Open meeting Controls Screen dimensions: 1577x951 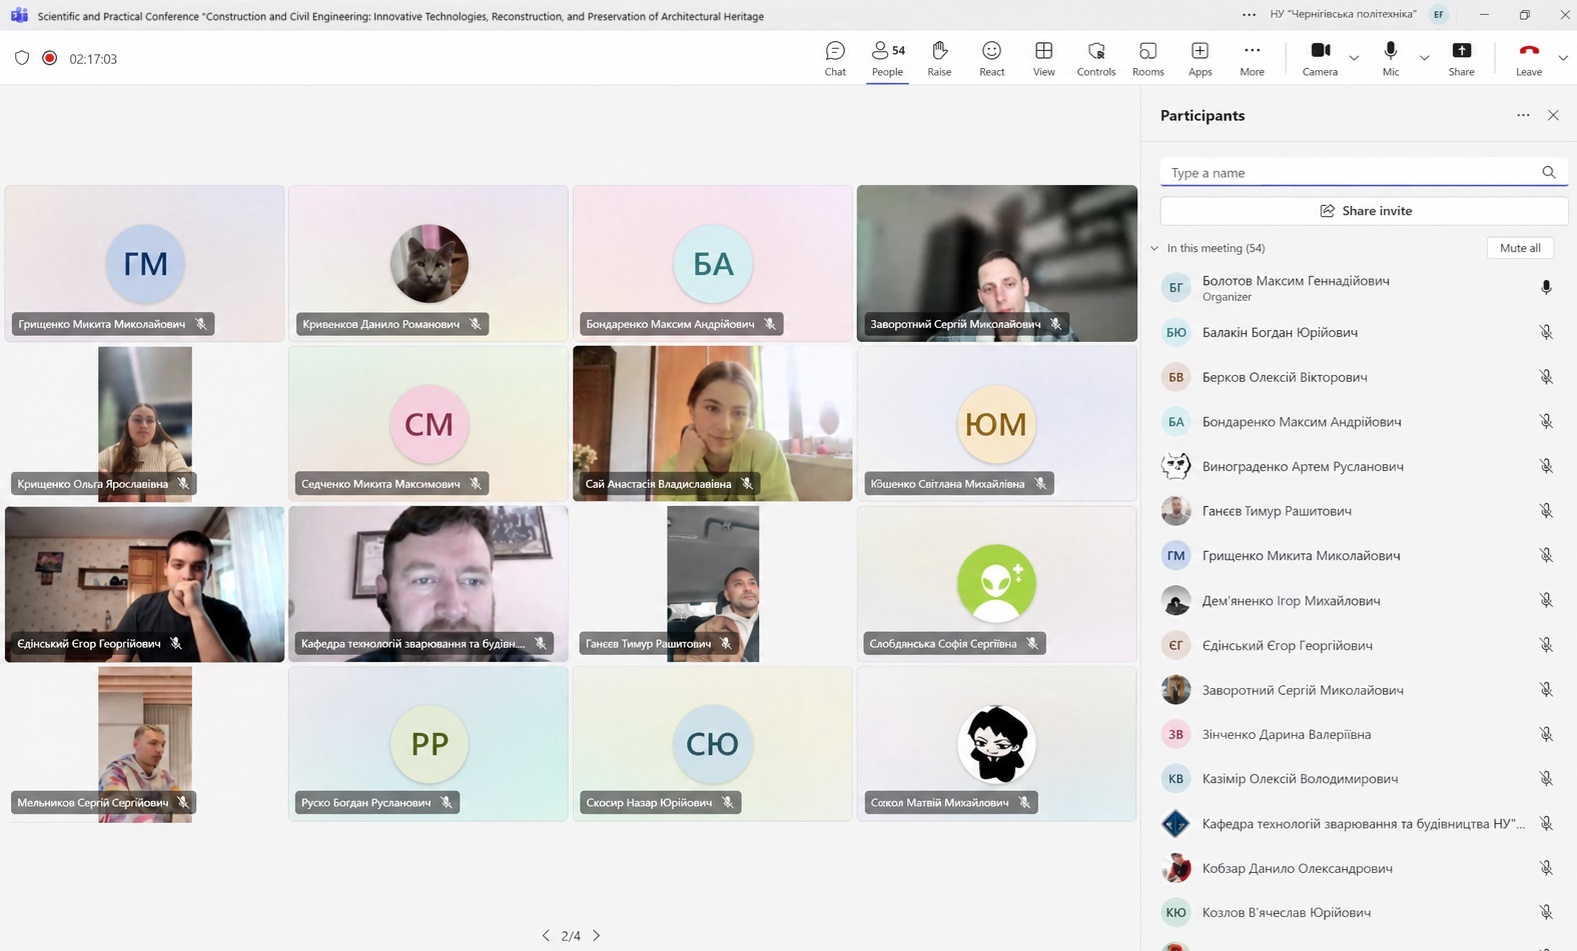click(1096, 58)
